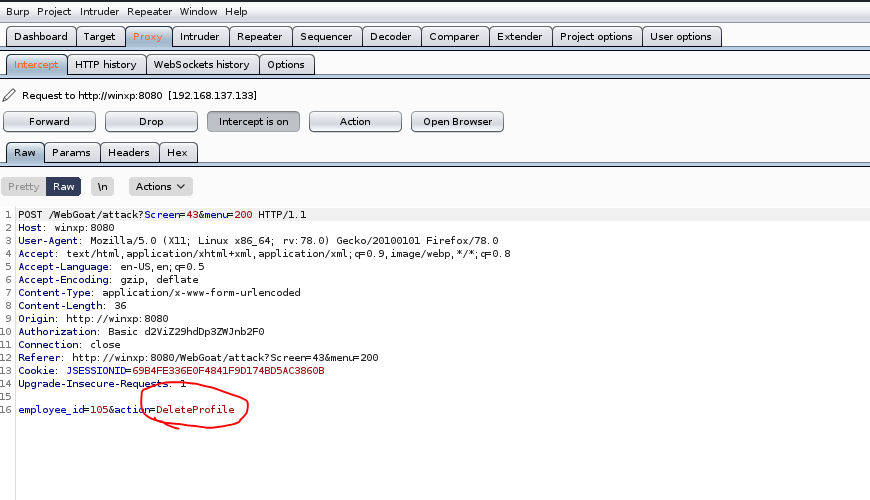The image size is (870, 500).
Task: Click the Referer header line
Action: [x=198, y=358]
